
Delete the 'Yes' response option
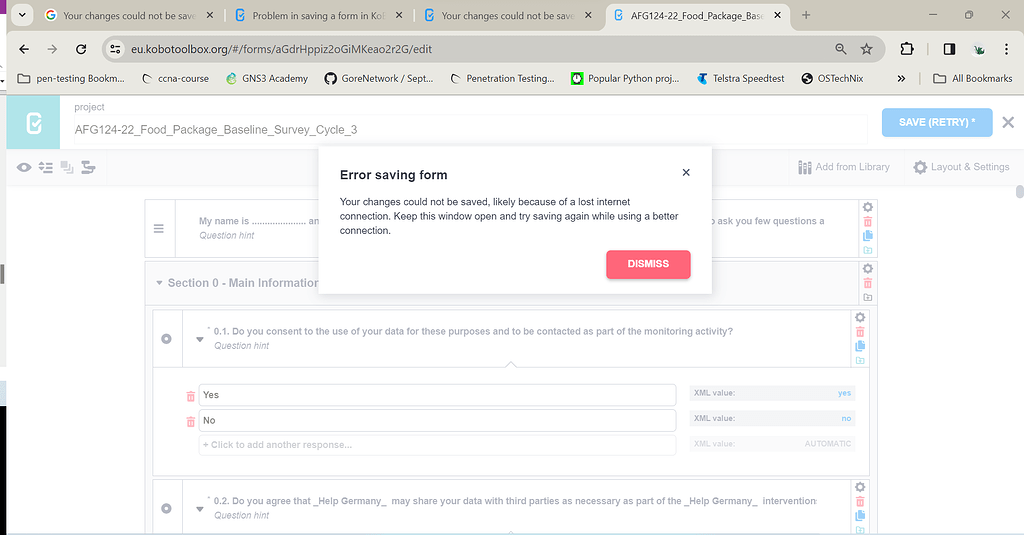click(x=191, y=396)
